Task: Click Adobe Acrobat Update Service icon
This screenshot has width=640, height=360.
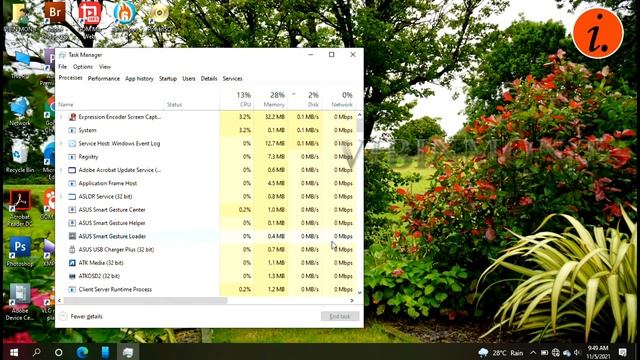Action: pyautogui.click(x=72, y=170)
